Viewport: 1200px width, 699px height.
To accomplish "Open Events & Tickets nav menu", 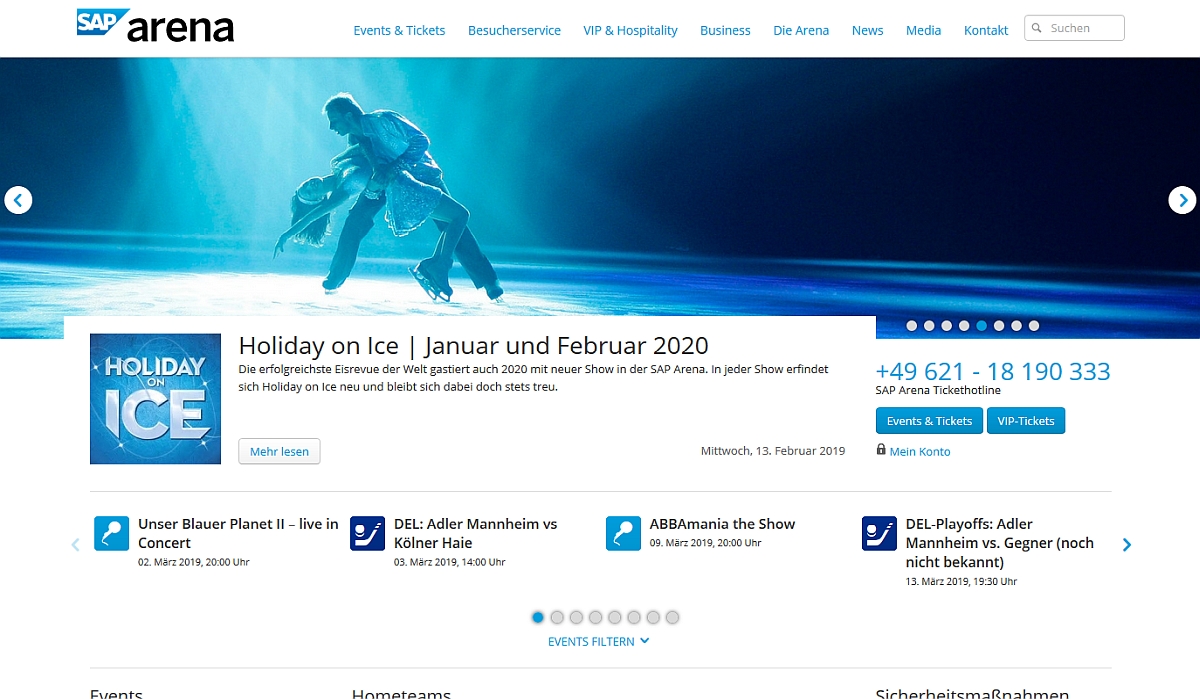I will [x=399, y=30].
